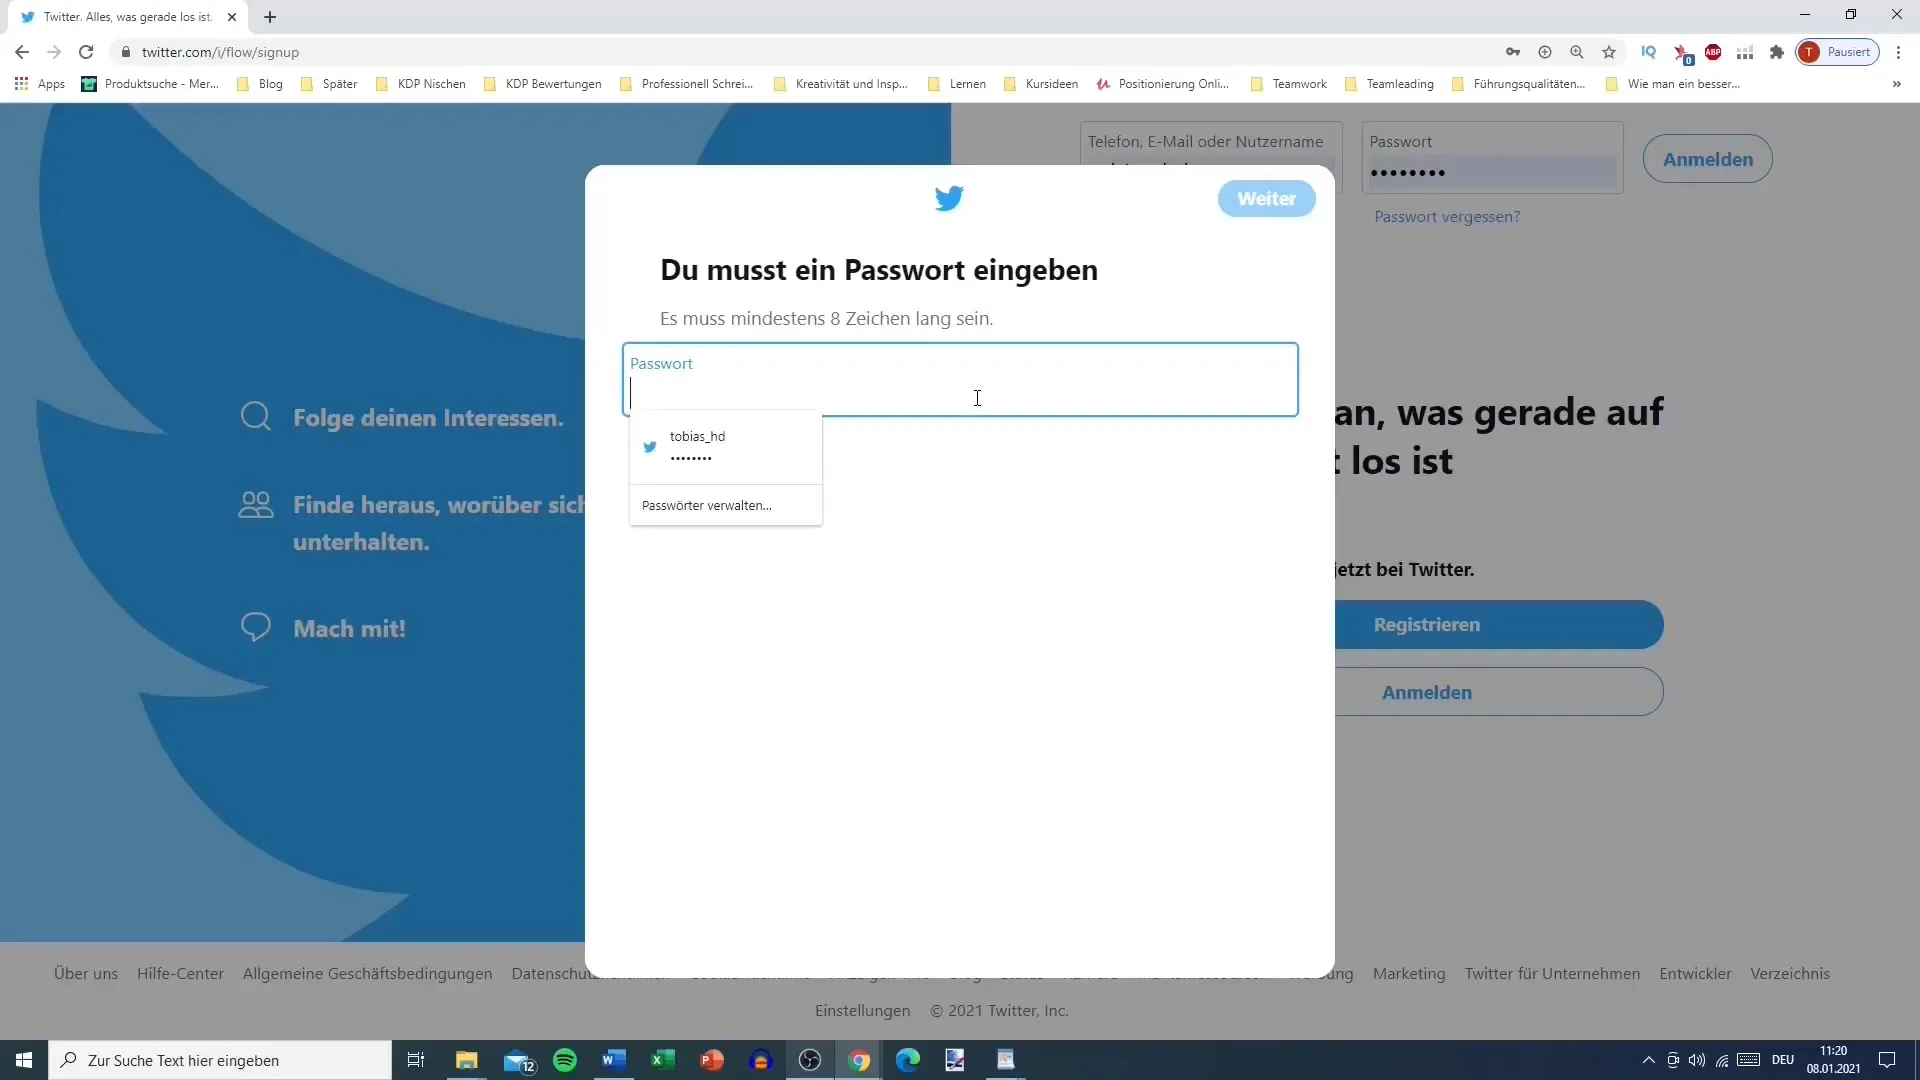Open Microsoft PowerPoint from taskbar
The height and width of the screenshot is (1080, 1920).
point(711,1060)
